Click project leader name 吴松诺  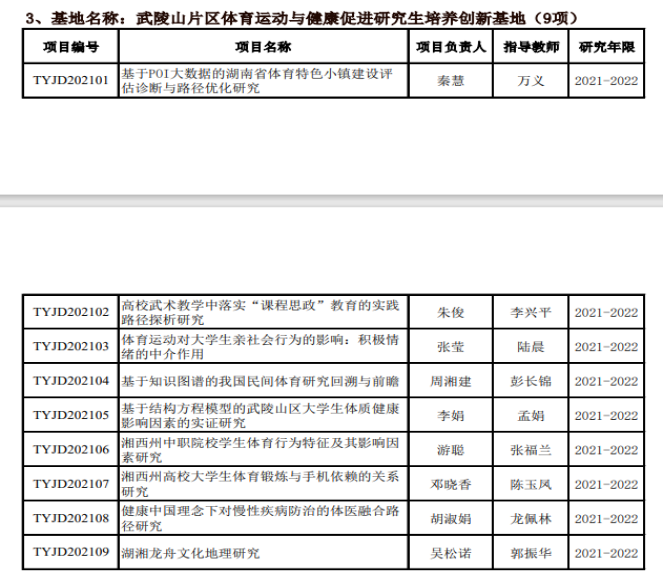pyautogui.click(x=451, y=553)
